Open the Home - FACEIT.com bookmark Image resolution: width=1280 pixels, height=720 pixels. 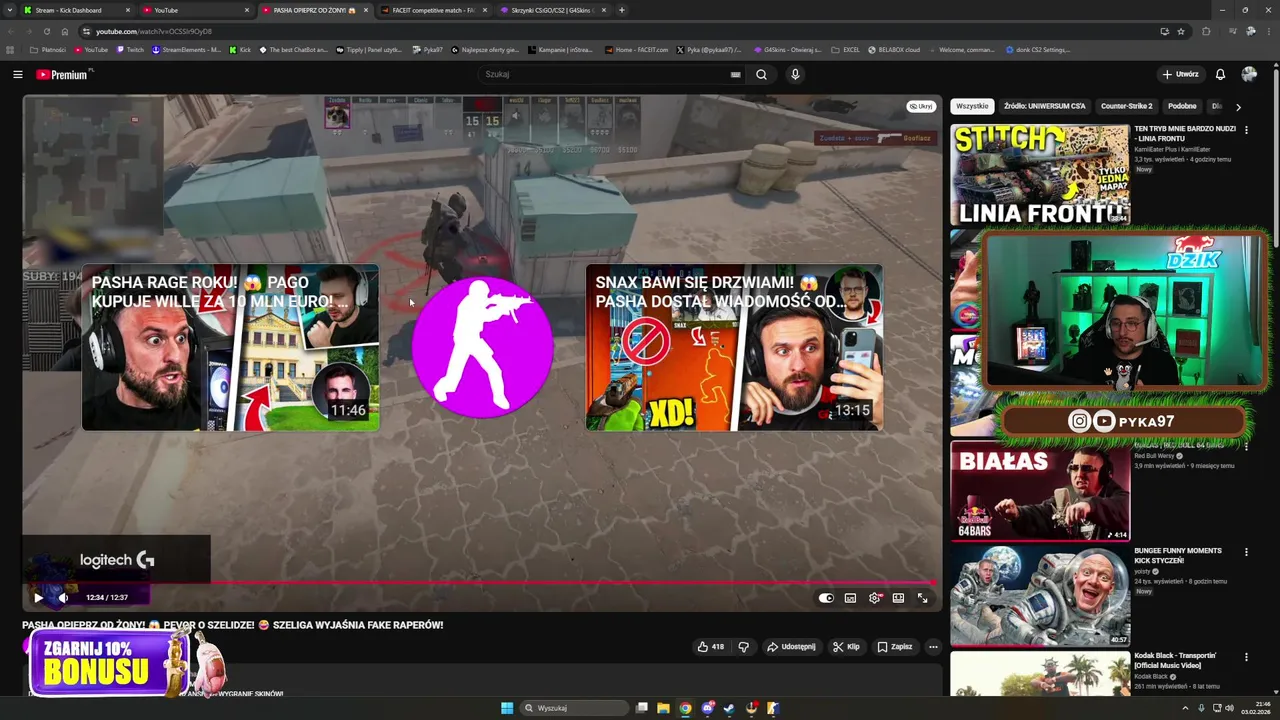[636, 49]
